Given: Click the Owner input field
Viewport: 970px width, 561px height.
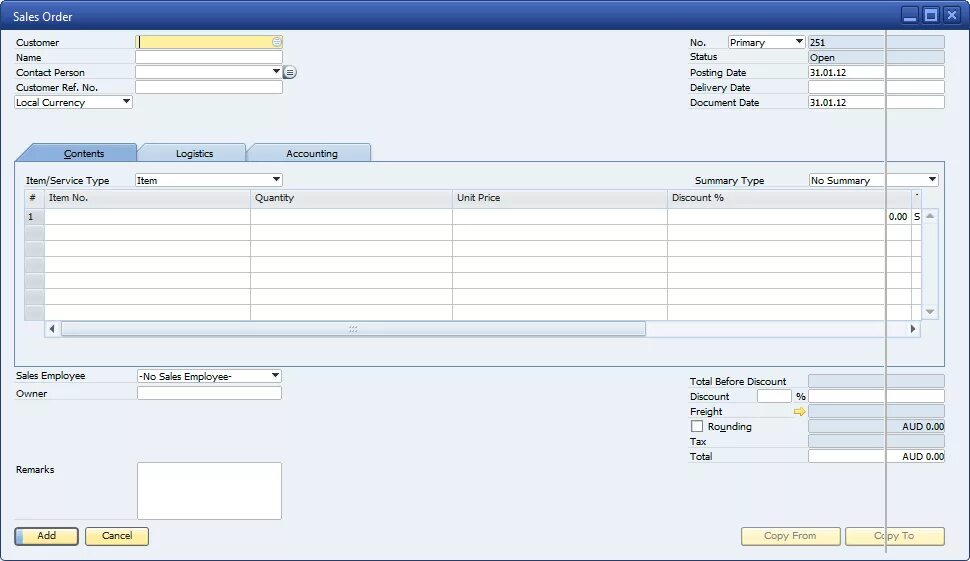Looking at the screenshot, I should point(209,393).
